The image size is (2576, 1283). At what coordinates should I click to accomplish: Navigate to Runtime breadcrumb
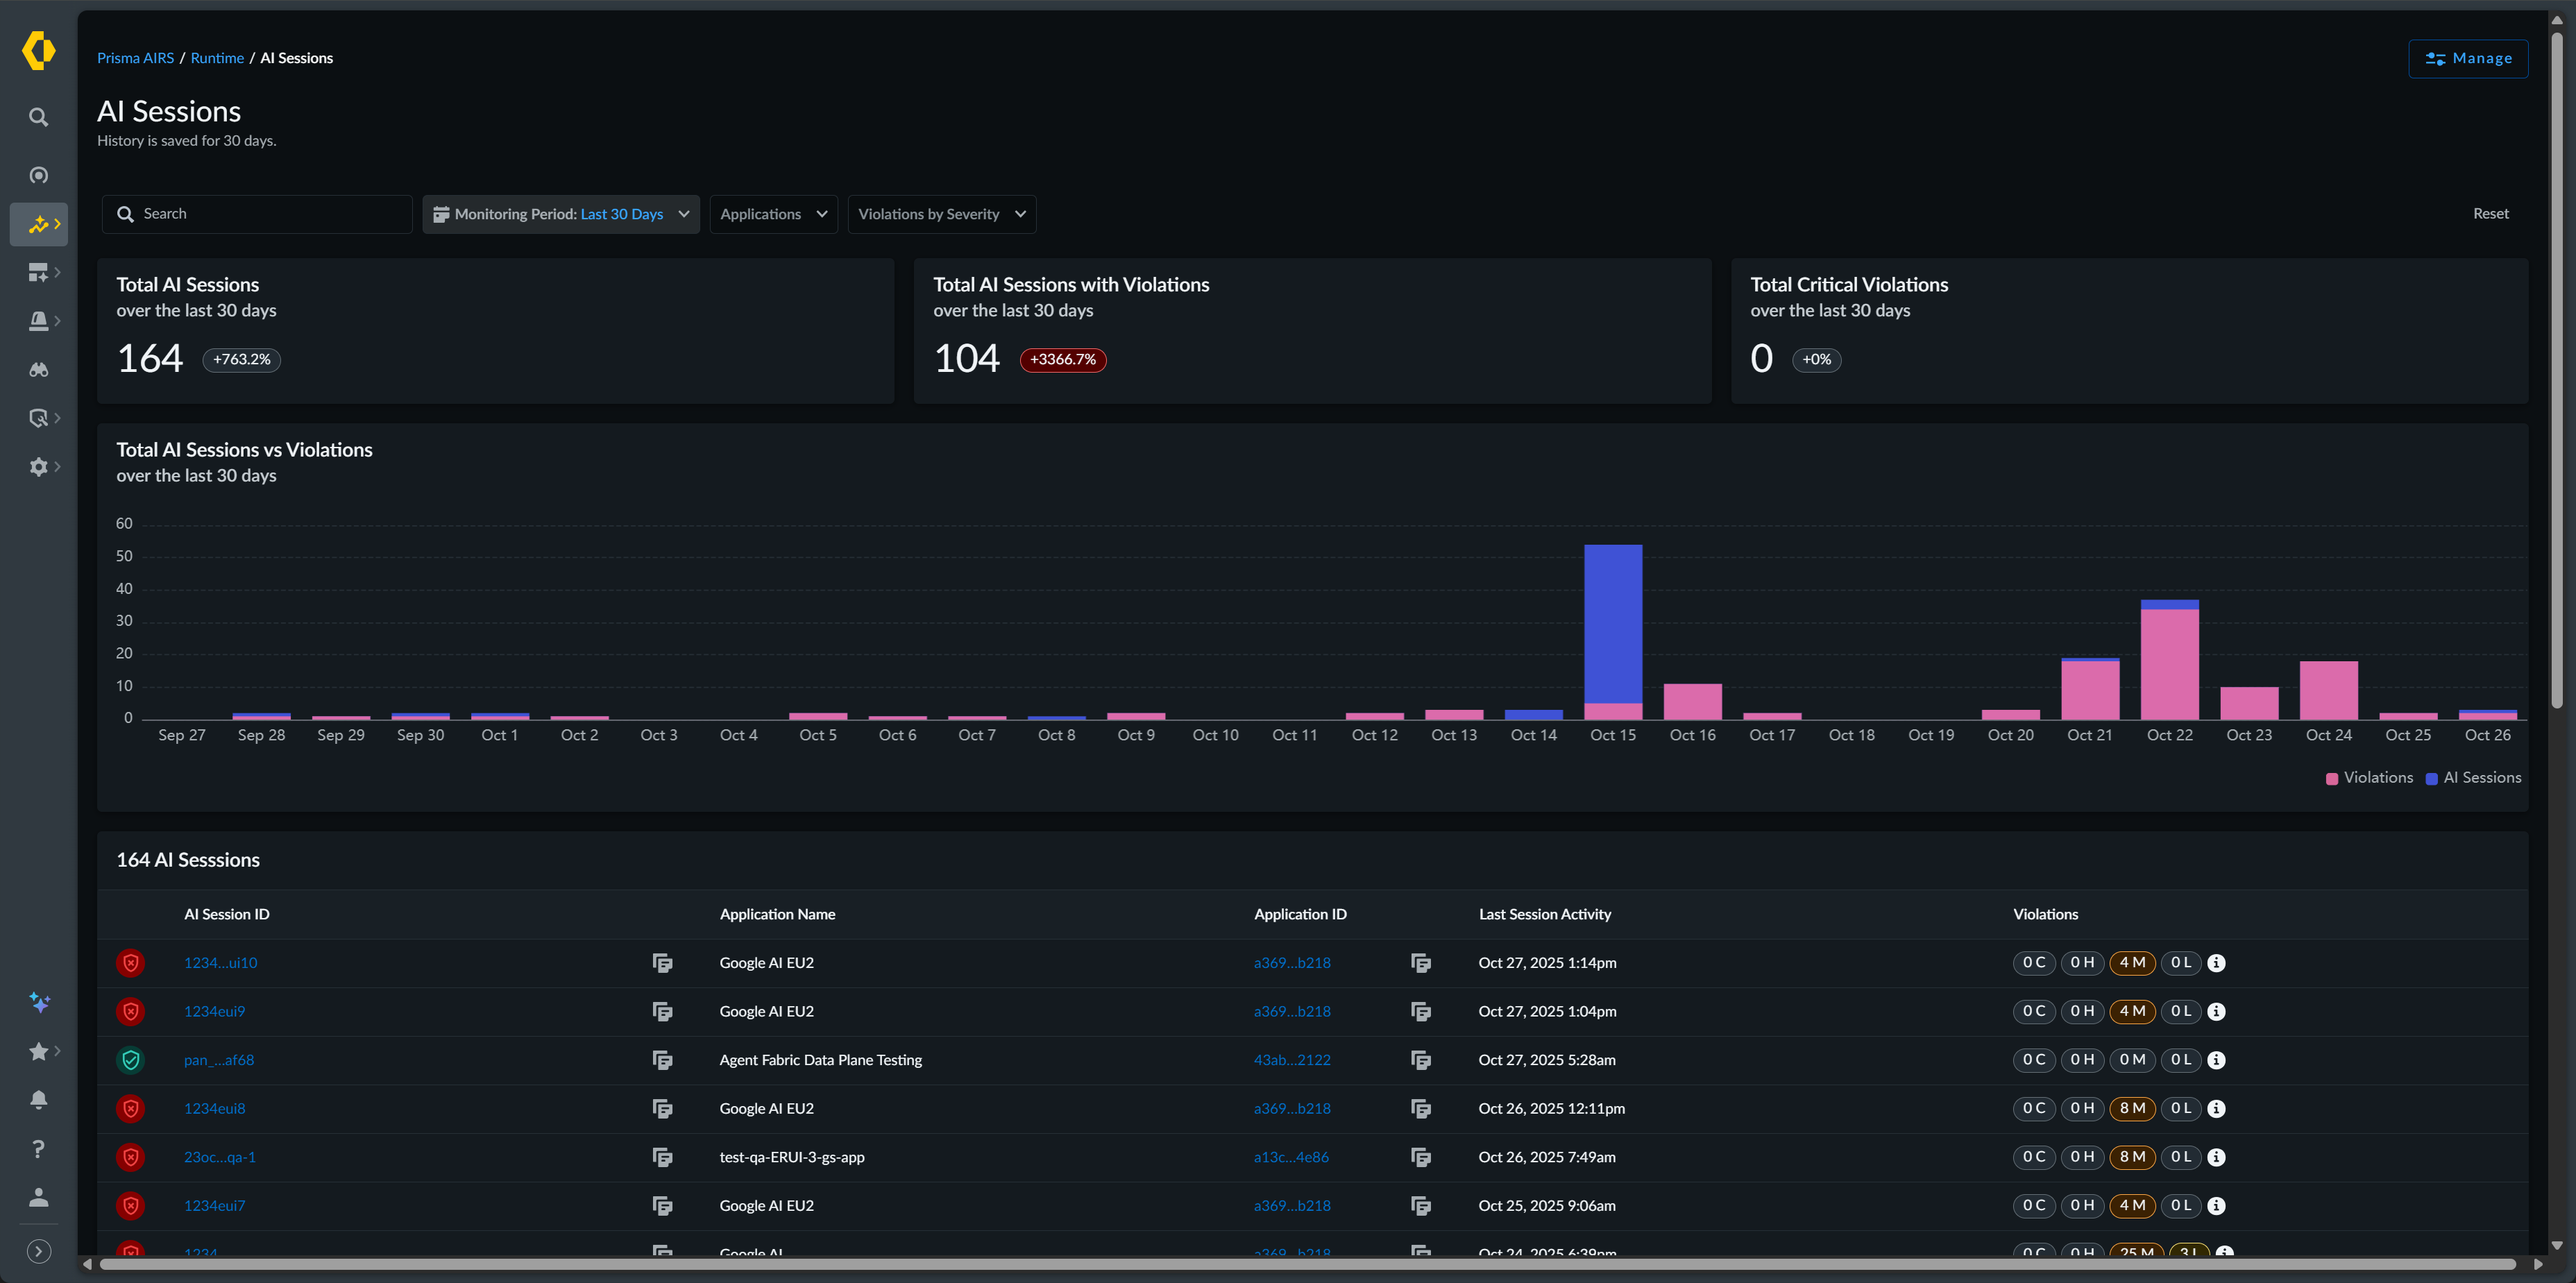217,58
